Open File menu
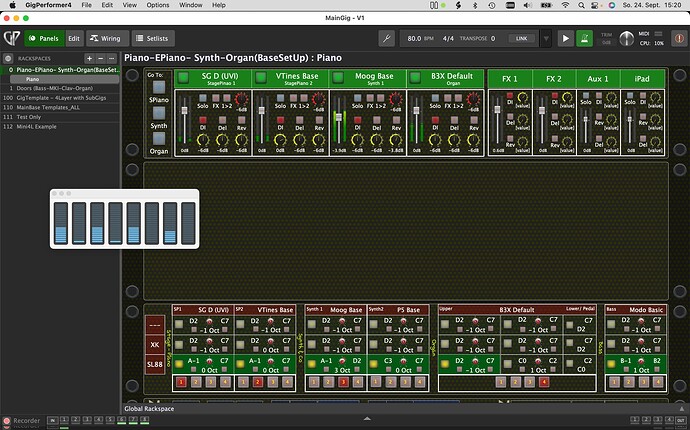 (87, 5)
